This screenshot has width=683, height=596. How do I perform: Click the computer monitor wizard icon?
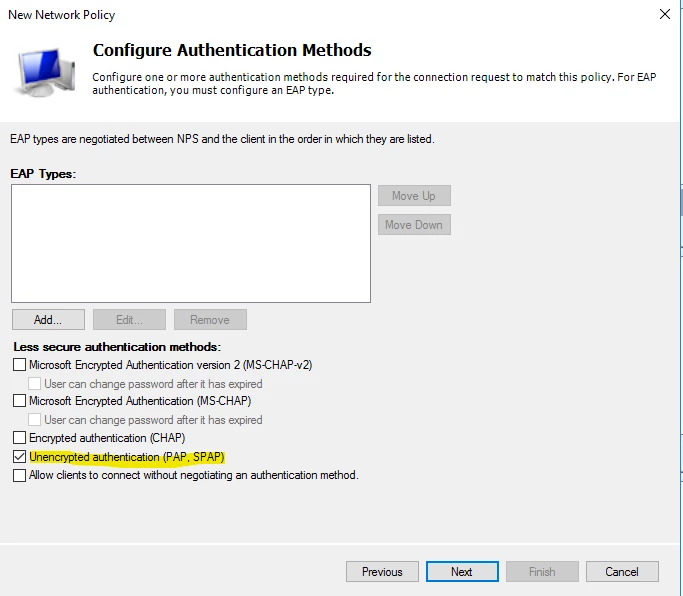click(44, 72)
